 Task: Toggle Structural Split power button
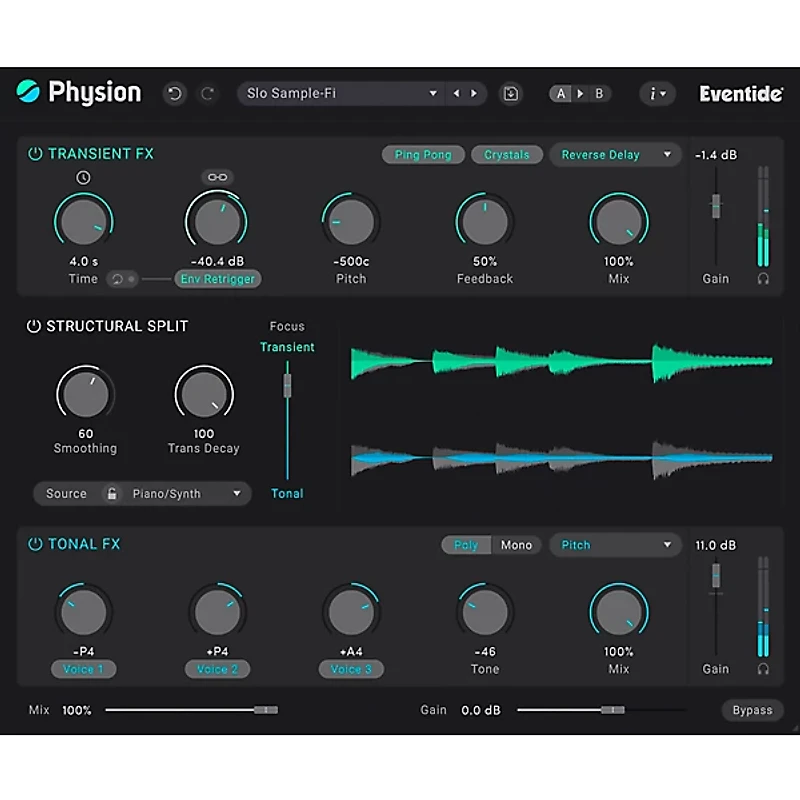[34, 326]
